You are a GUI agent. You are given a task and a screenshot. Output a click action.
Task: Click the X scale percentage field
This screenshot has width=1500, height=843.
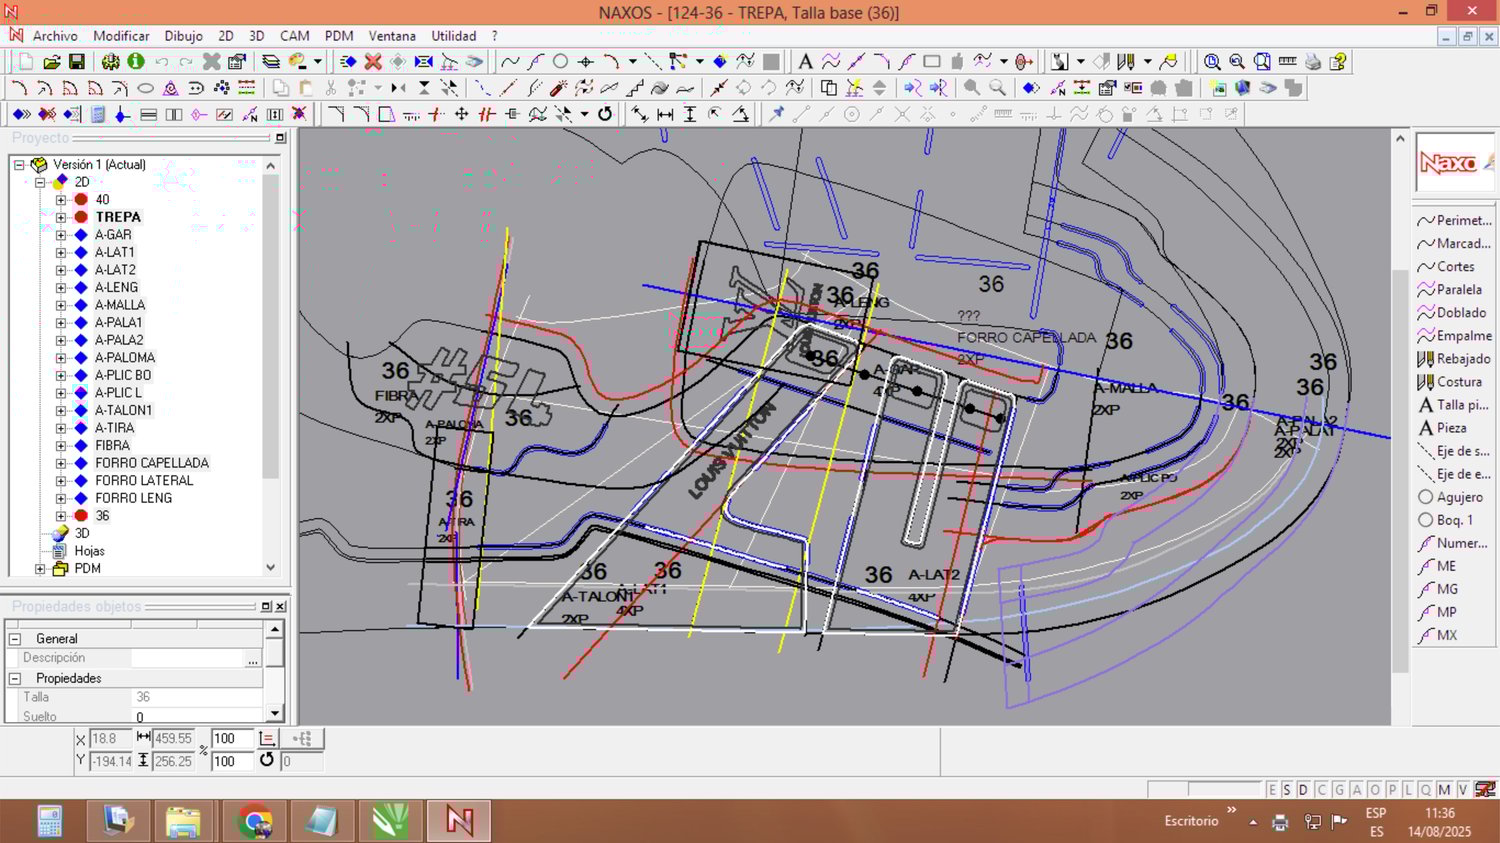(231, 739)
